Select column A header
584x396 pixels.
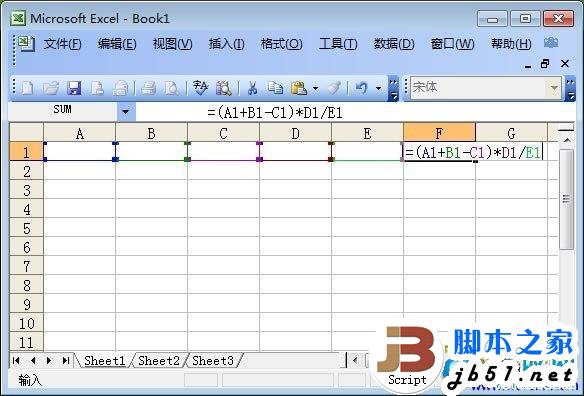click(79, 133)
